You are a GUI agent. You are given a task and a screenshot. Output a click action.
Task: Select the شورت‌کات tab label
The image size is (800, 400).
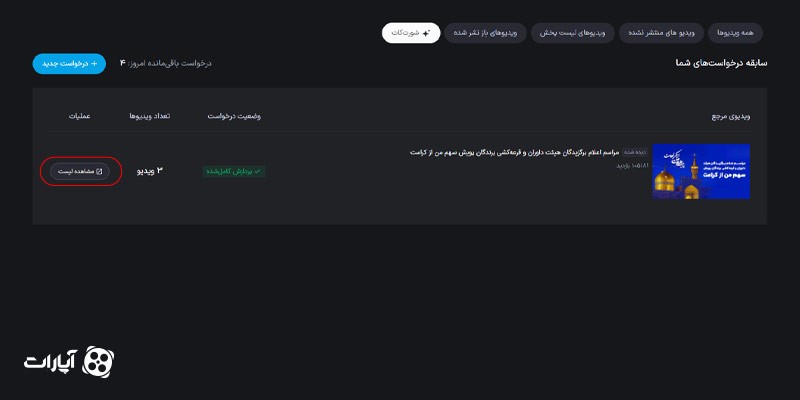(x=405, y=33)
